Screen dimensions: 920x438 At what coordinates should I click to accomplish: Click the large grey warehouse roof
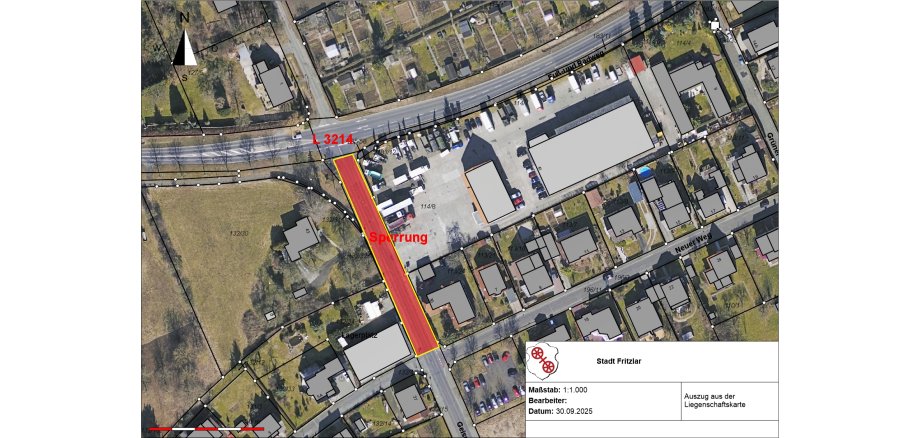coord(591,147)
